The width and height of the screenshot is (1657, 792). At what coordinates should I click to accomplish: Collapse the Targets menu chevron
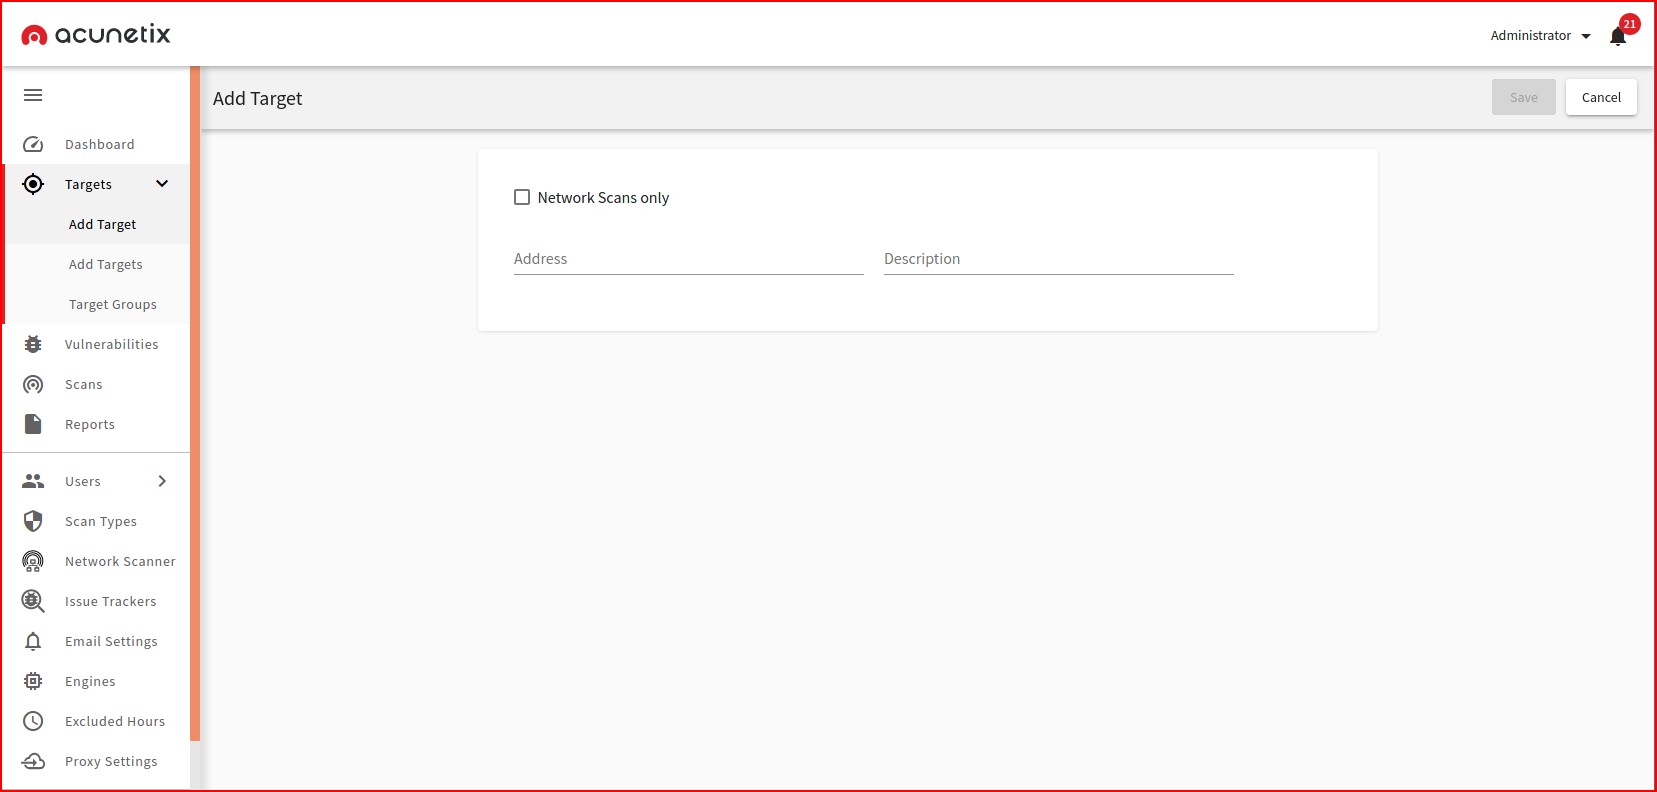pos(162,184)
